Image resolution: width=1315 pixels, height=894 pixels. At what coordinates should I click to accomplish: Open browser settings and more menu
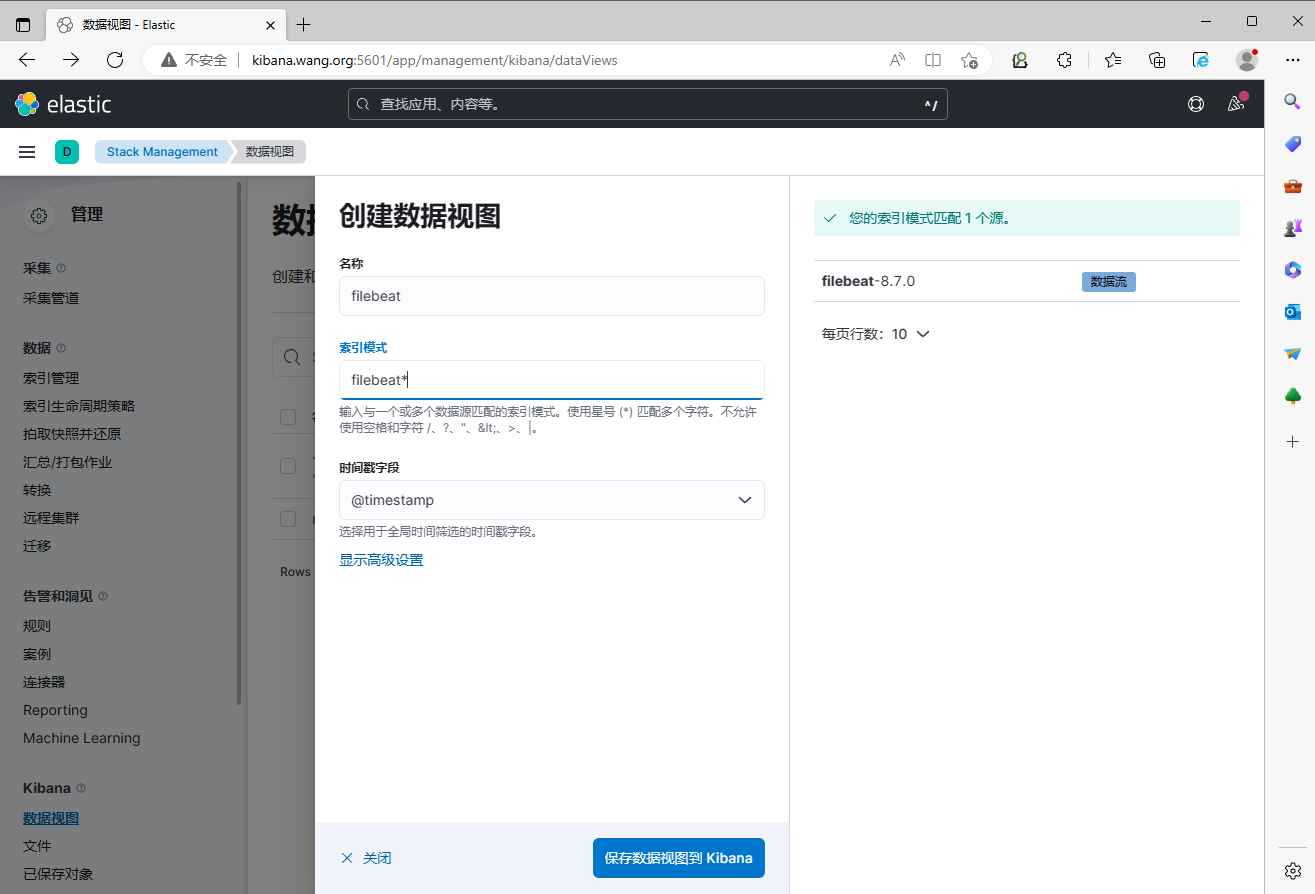[x=1292, y=60]
